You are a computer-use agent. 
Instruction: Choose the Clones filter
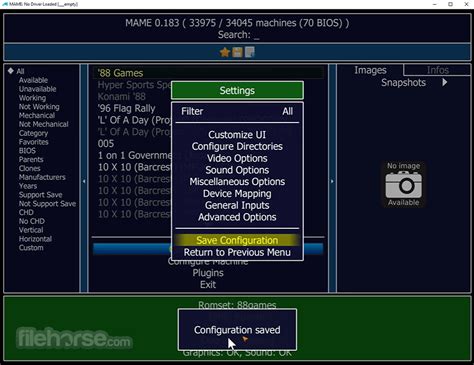click(x=29, y=168)
